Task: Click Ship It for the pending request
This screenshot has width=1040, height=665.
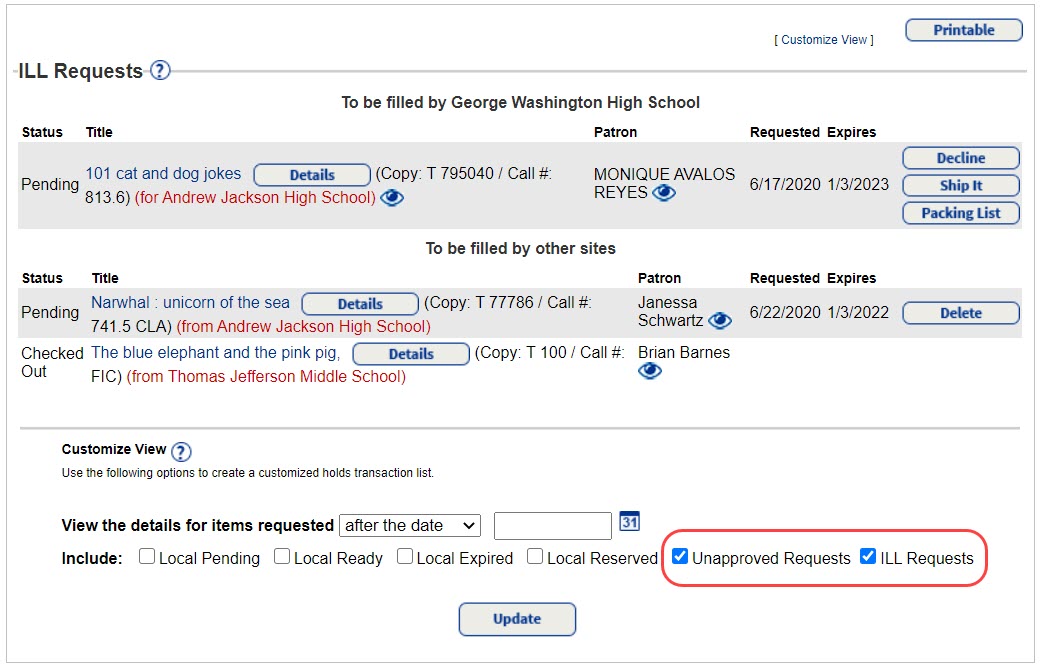Action: pyautogui.click(x=960, y=185)
